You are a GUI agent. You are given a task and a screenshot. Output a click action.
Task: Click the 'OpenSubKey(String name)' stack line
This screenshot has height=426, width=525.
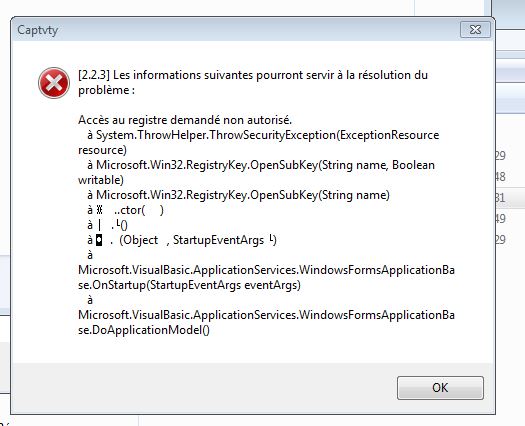tap(238, 195)
